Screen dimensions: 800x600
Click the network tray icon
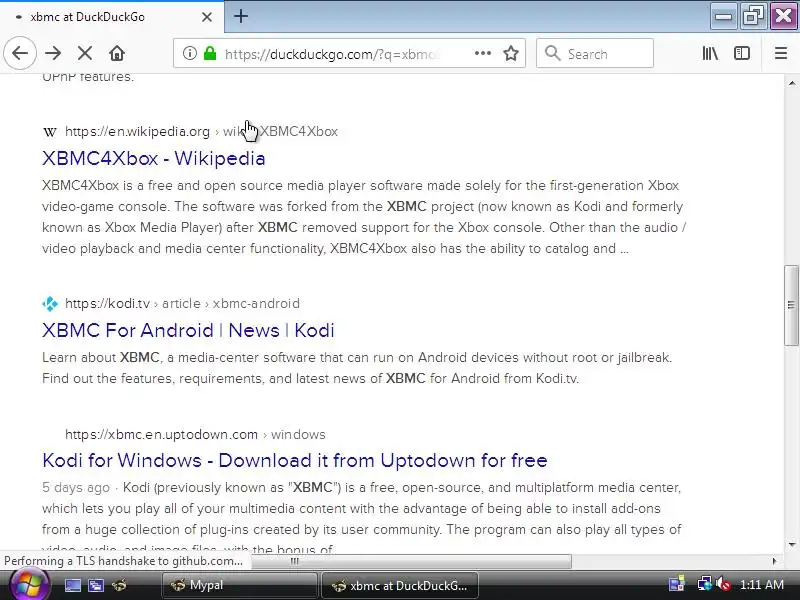(x=704, y=584)
